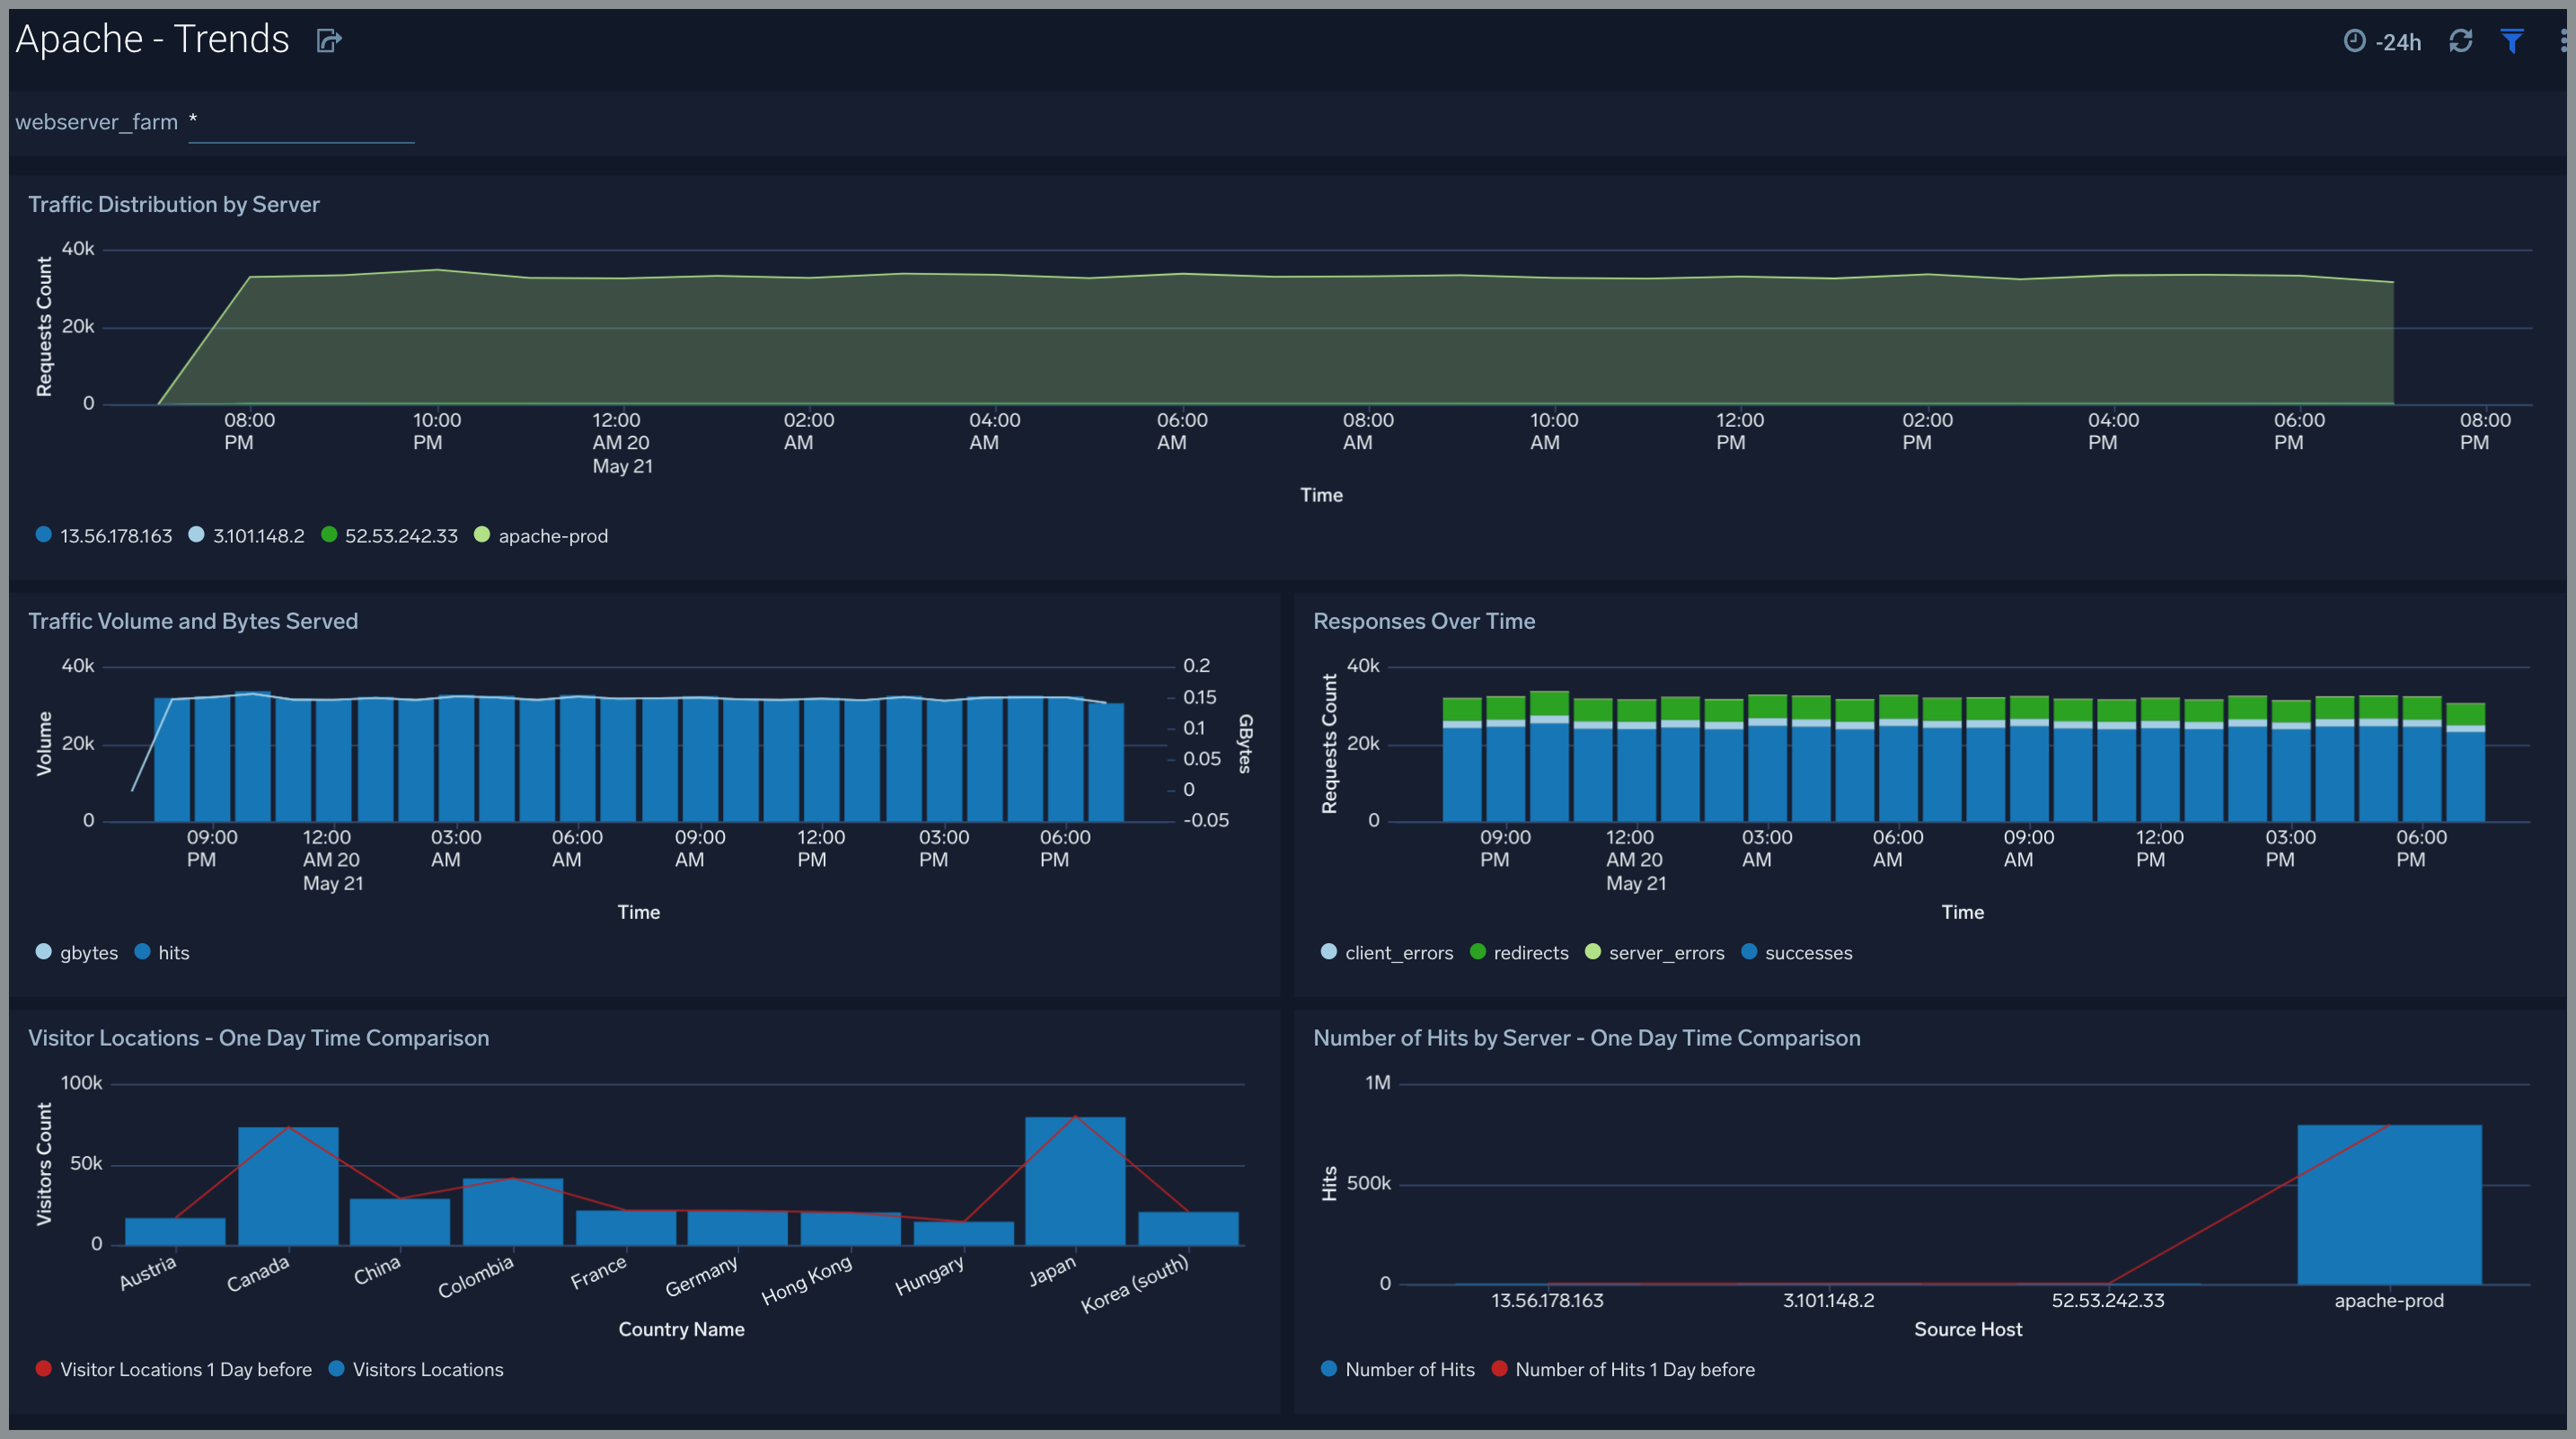
Task: Focus the webserver_farm filter input
Action: click(x=300, y=123)
